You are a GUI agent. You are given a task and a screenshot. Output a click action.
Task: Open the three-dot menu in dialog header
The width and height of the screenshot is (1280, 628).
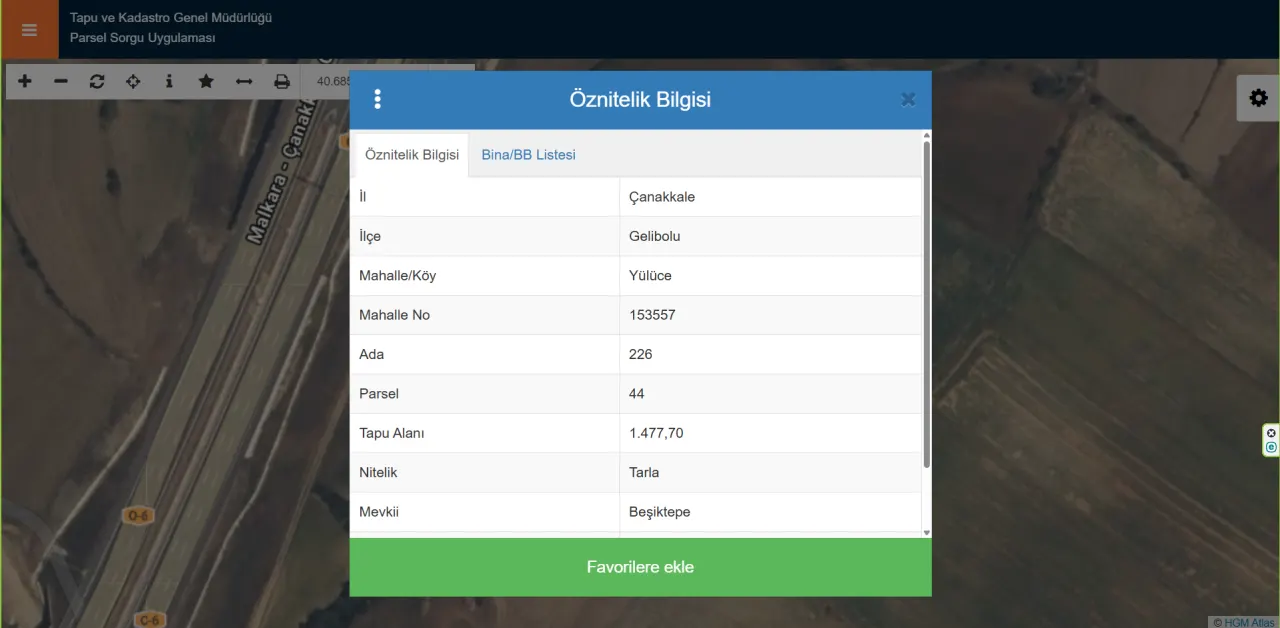pos(377,99)
